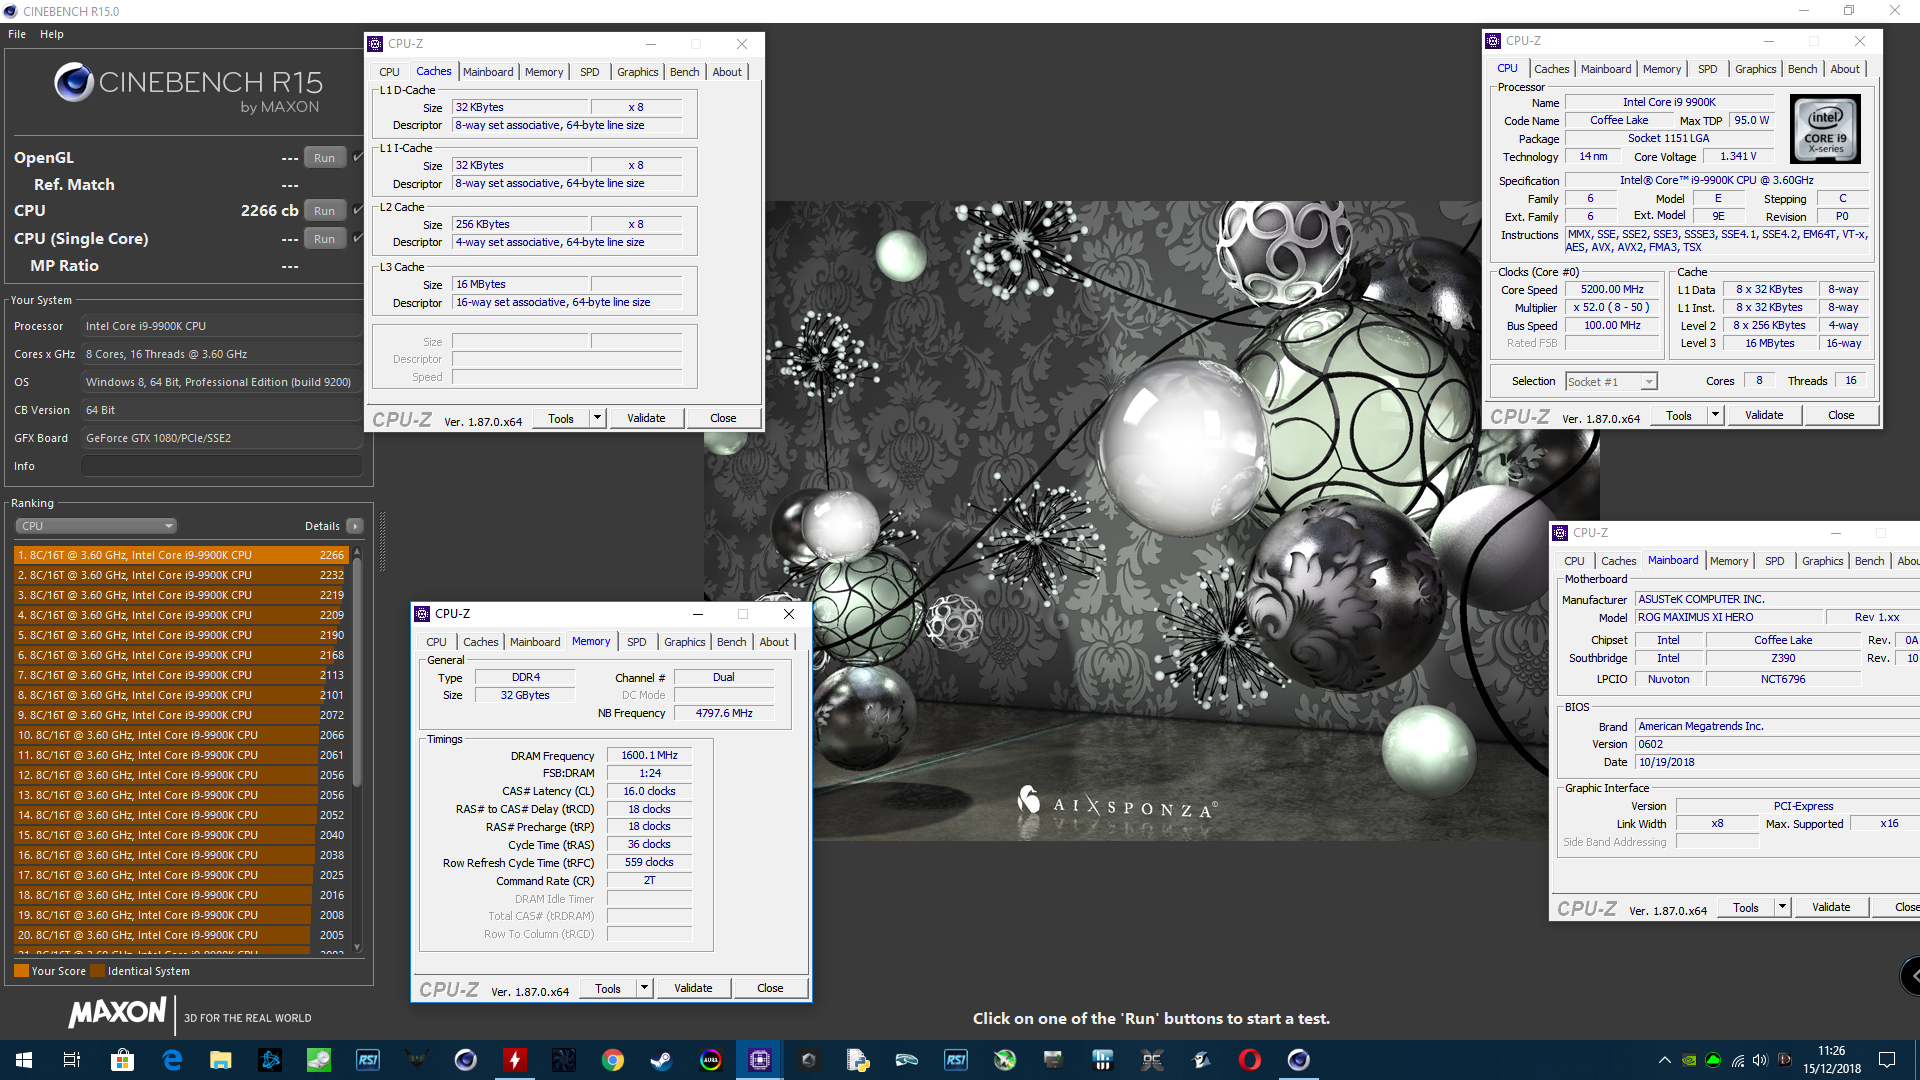1920x1080 pixels.
Task: Select Graphics tab in Mainboard window
Action: click(1822, 561)
